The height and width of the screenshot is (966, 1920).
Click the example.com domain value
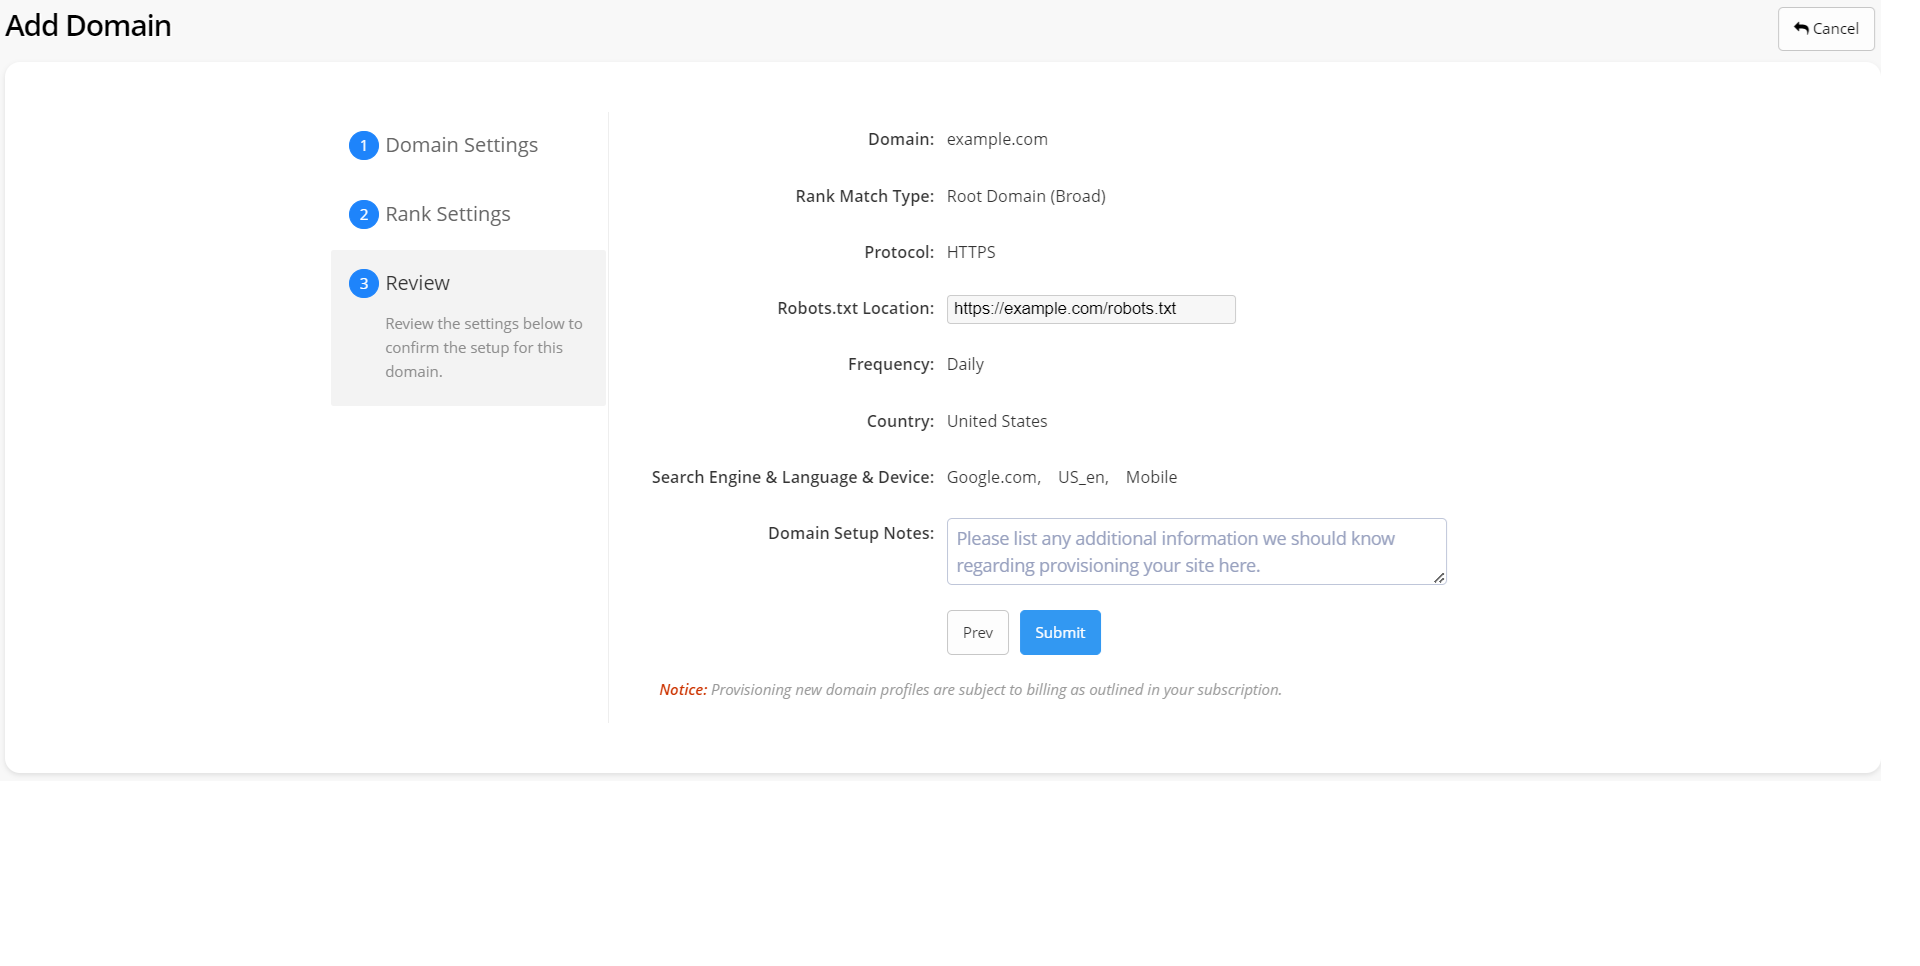pos(997,140)
